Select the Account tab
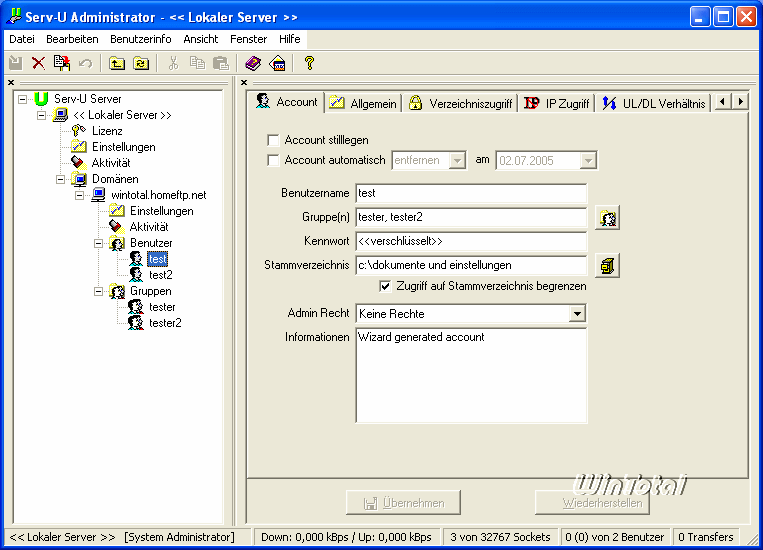This screenshot has height=550, width=763. [x=287, y=102]
